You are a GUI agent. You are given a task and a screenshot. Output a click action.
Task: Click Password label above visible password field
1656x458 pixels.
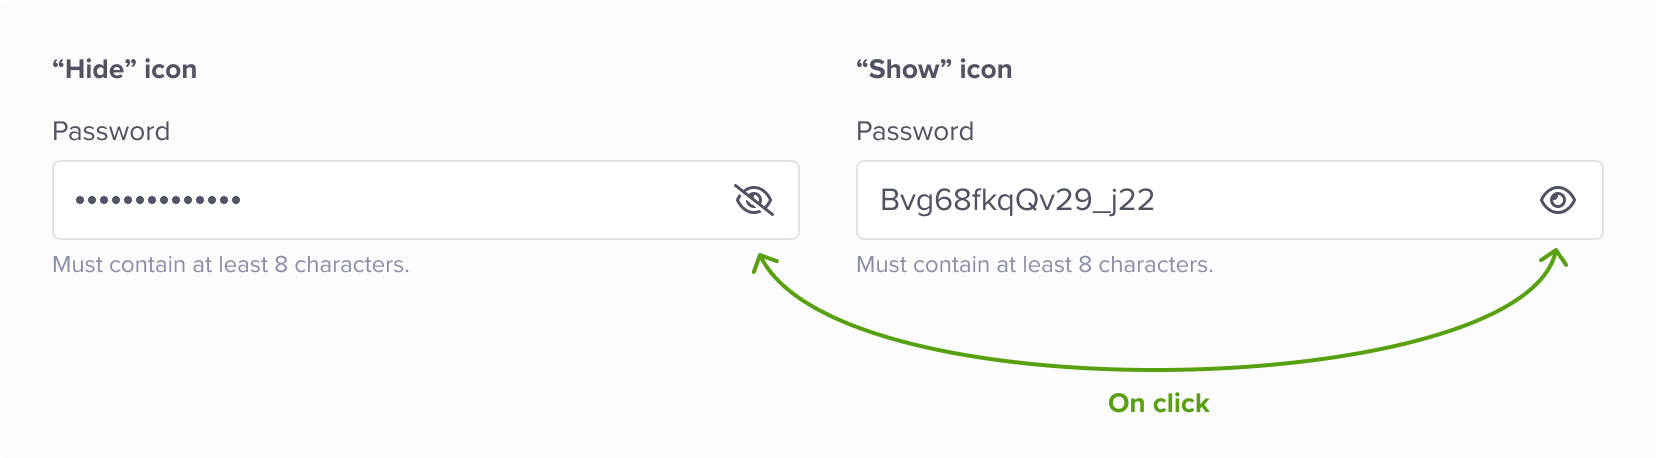(915, 131)
